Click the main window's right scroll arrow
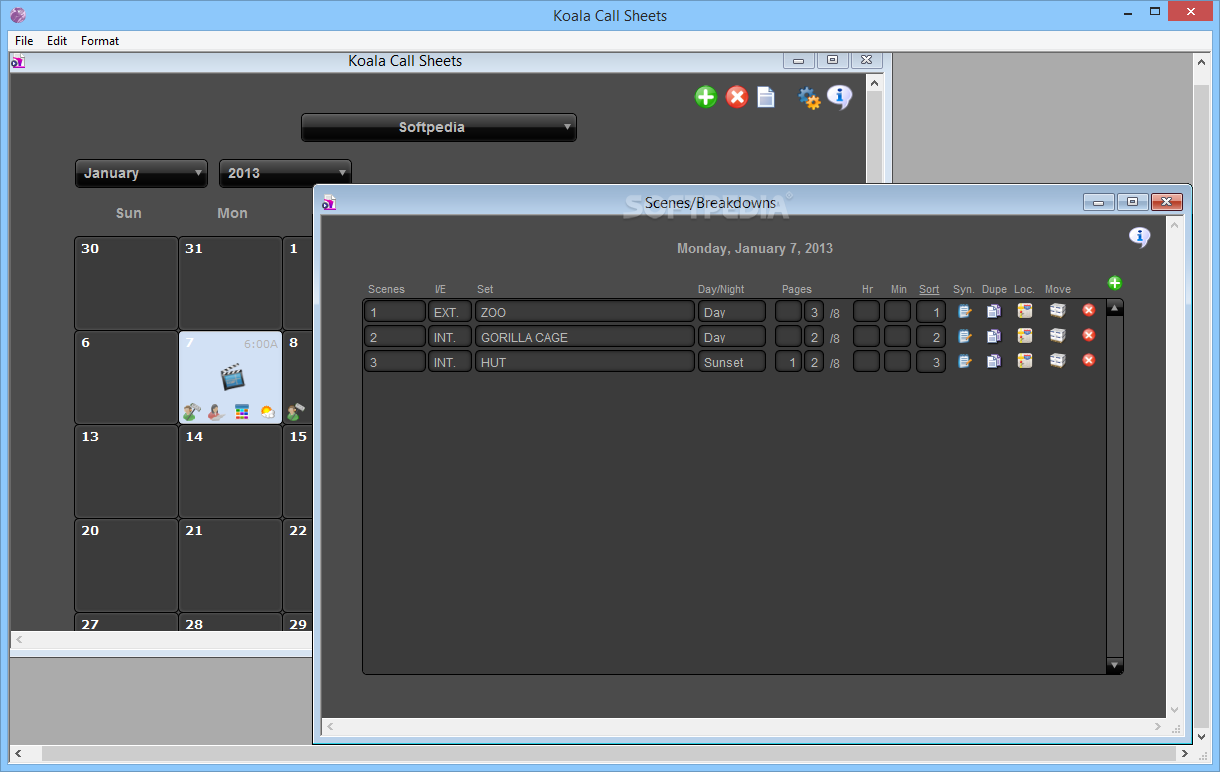 [1185, 753]
